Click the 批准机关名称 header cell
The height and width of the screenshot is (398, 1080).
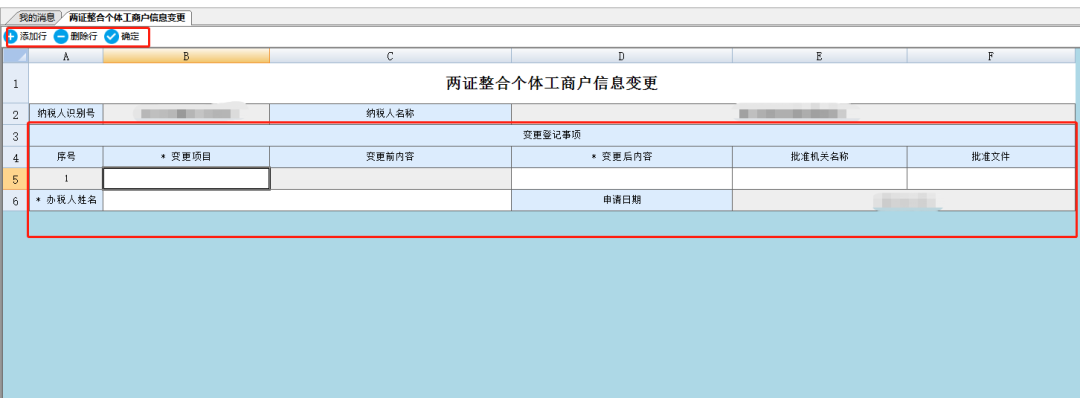[x=820, y=157]
